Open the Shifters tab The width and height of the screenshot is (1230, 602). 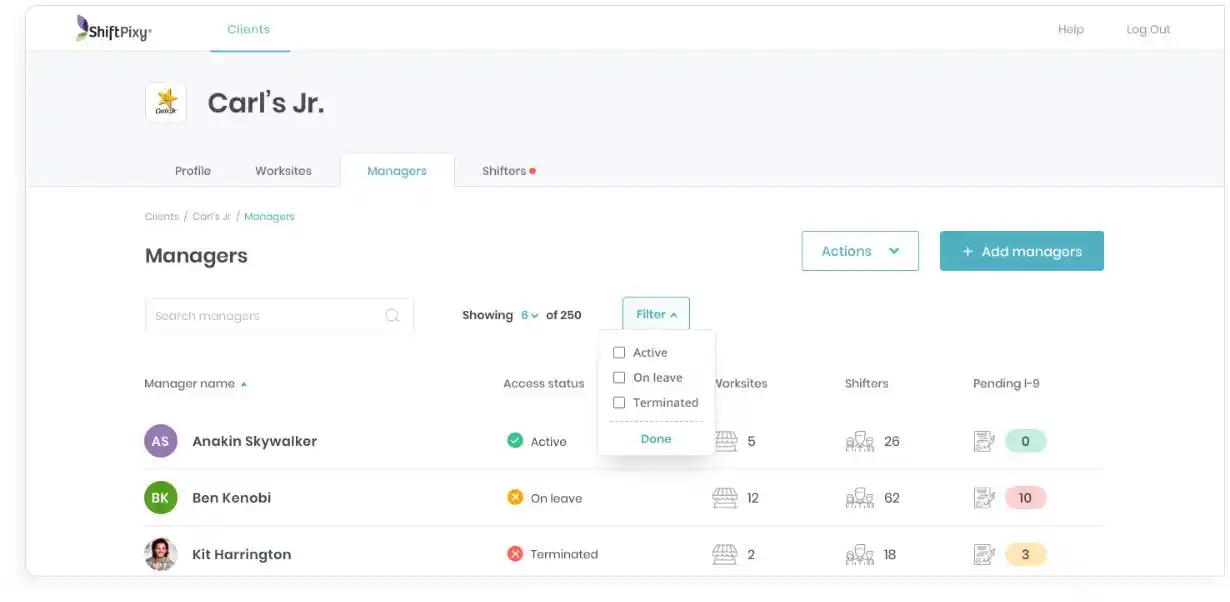pyautogui.click(x=508, y=171)
